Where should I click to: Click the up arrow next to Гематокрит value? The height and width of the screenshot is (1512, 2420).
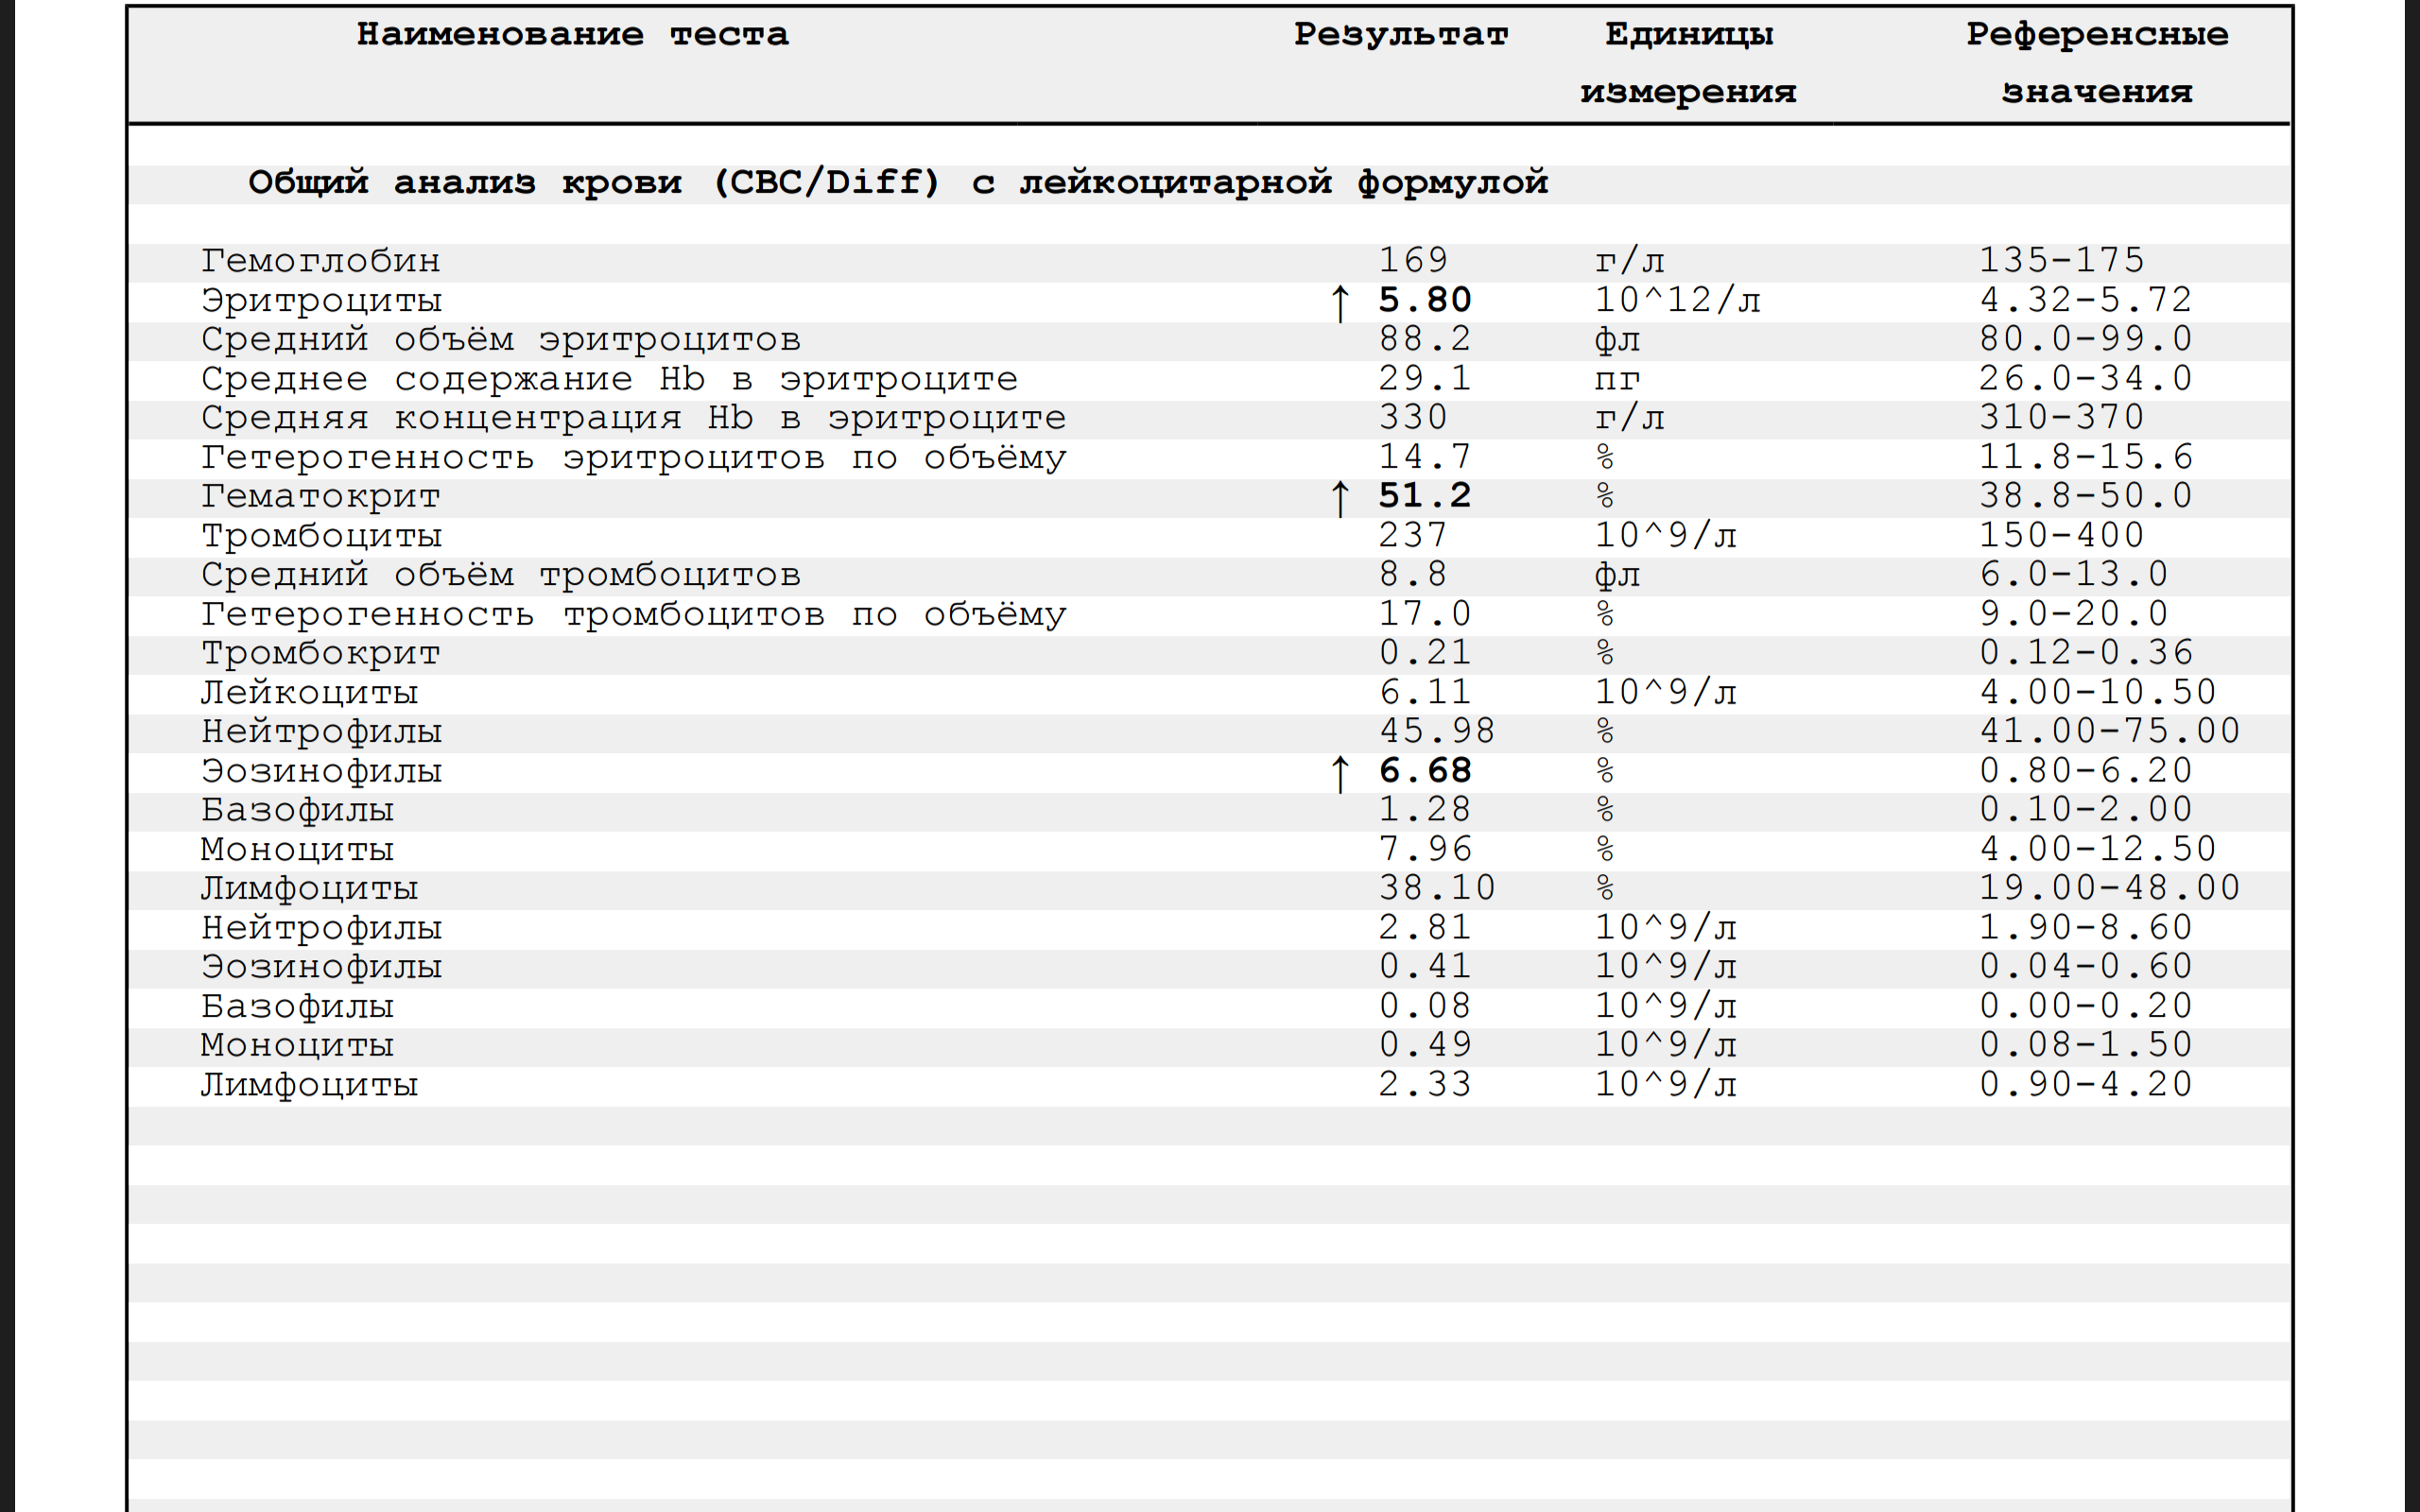tap(1340, 498)
